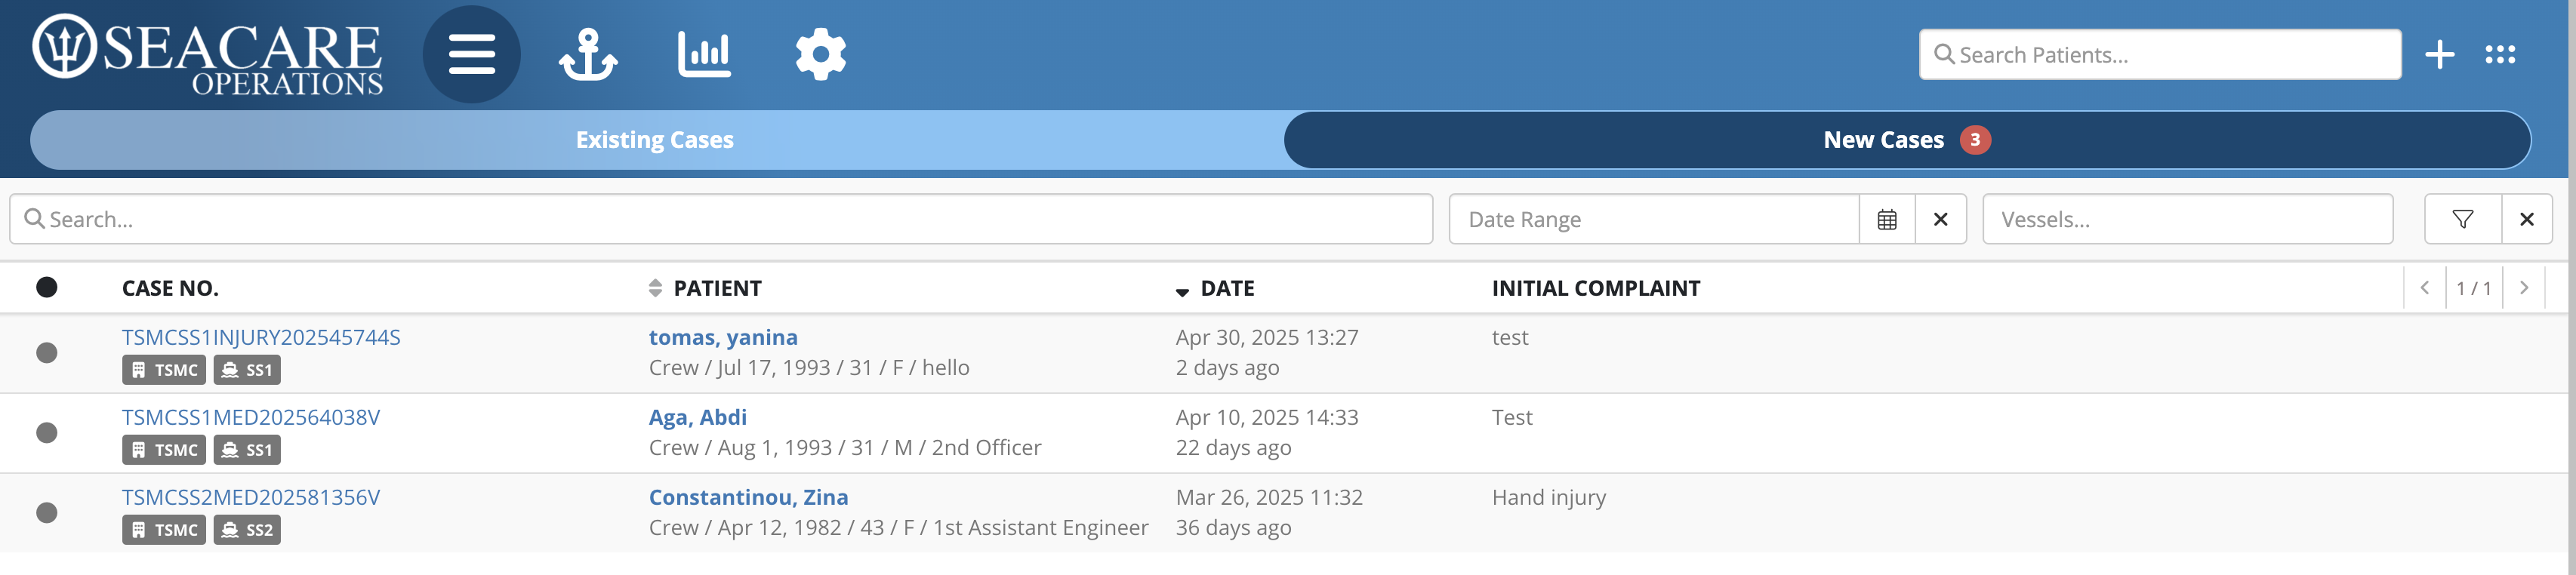This screenshot has width=2576, height=575.
Task: Click the INITIAL COMPLAINT column header
Action: pyautogui.click(x=1596, y=288)
